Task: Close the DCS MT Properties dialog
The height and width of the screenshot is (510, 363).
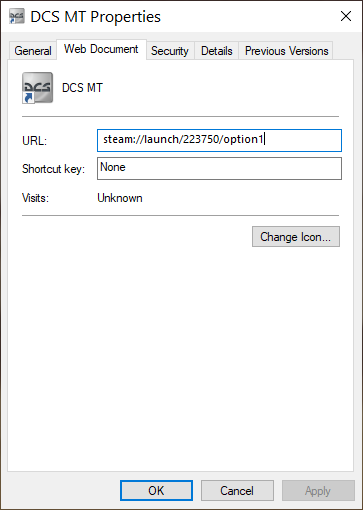Action: click(x=346, y=16)
